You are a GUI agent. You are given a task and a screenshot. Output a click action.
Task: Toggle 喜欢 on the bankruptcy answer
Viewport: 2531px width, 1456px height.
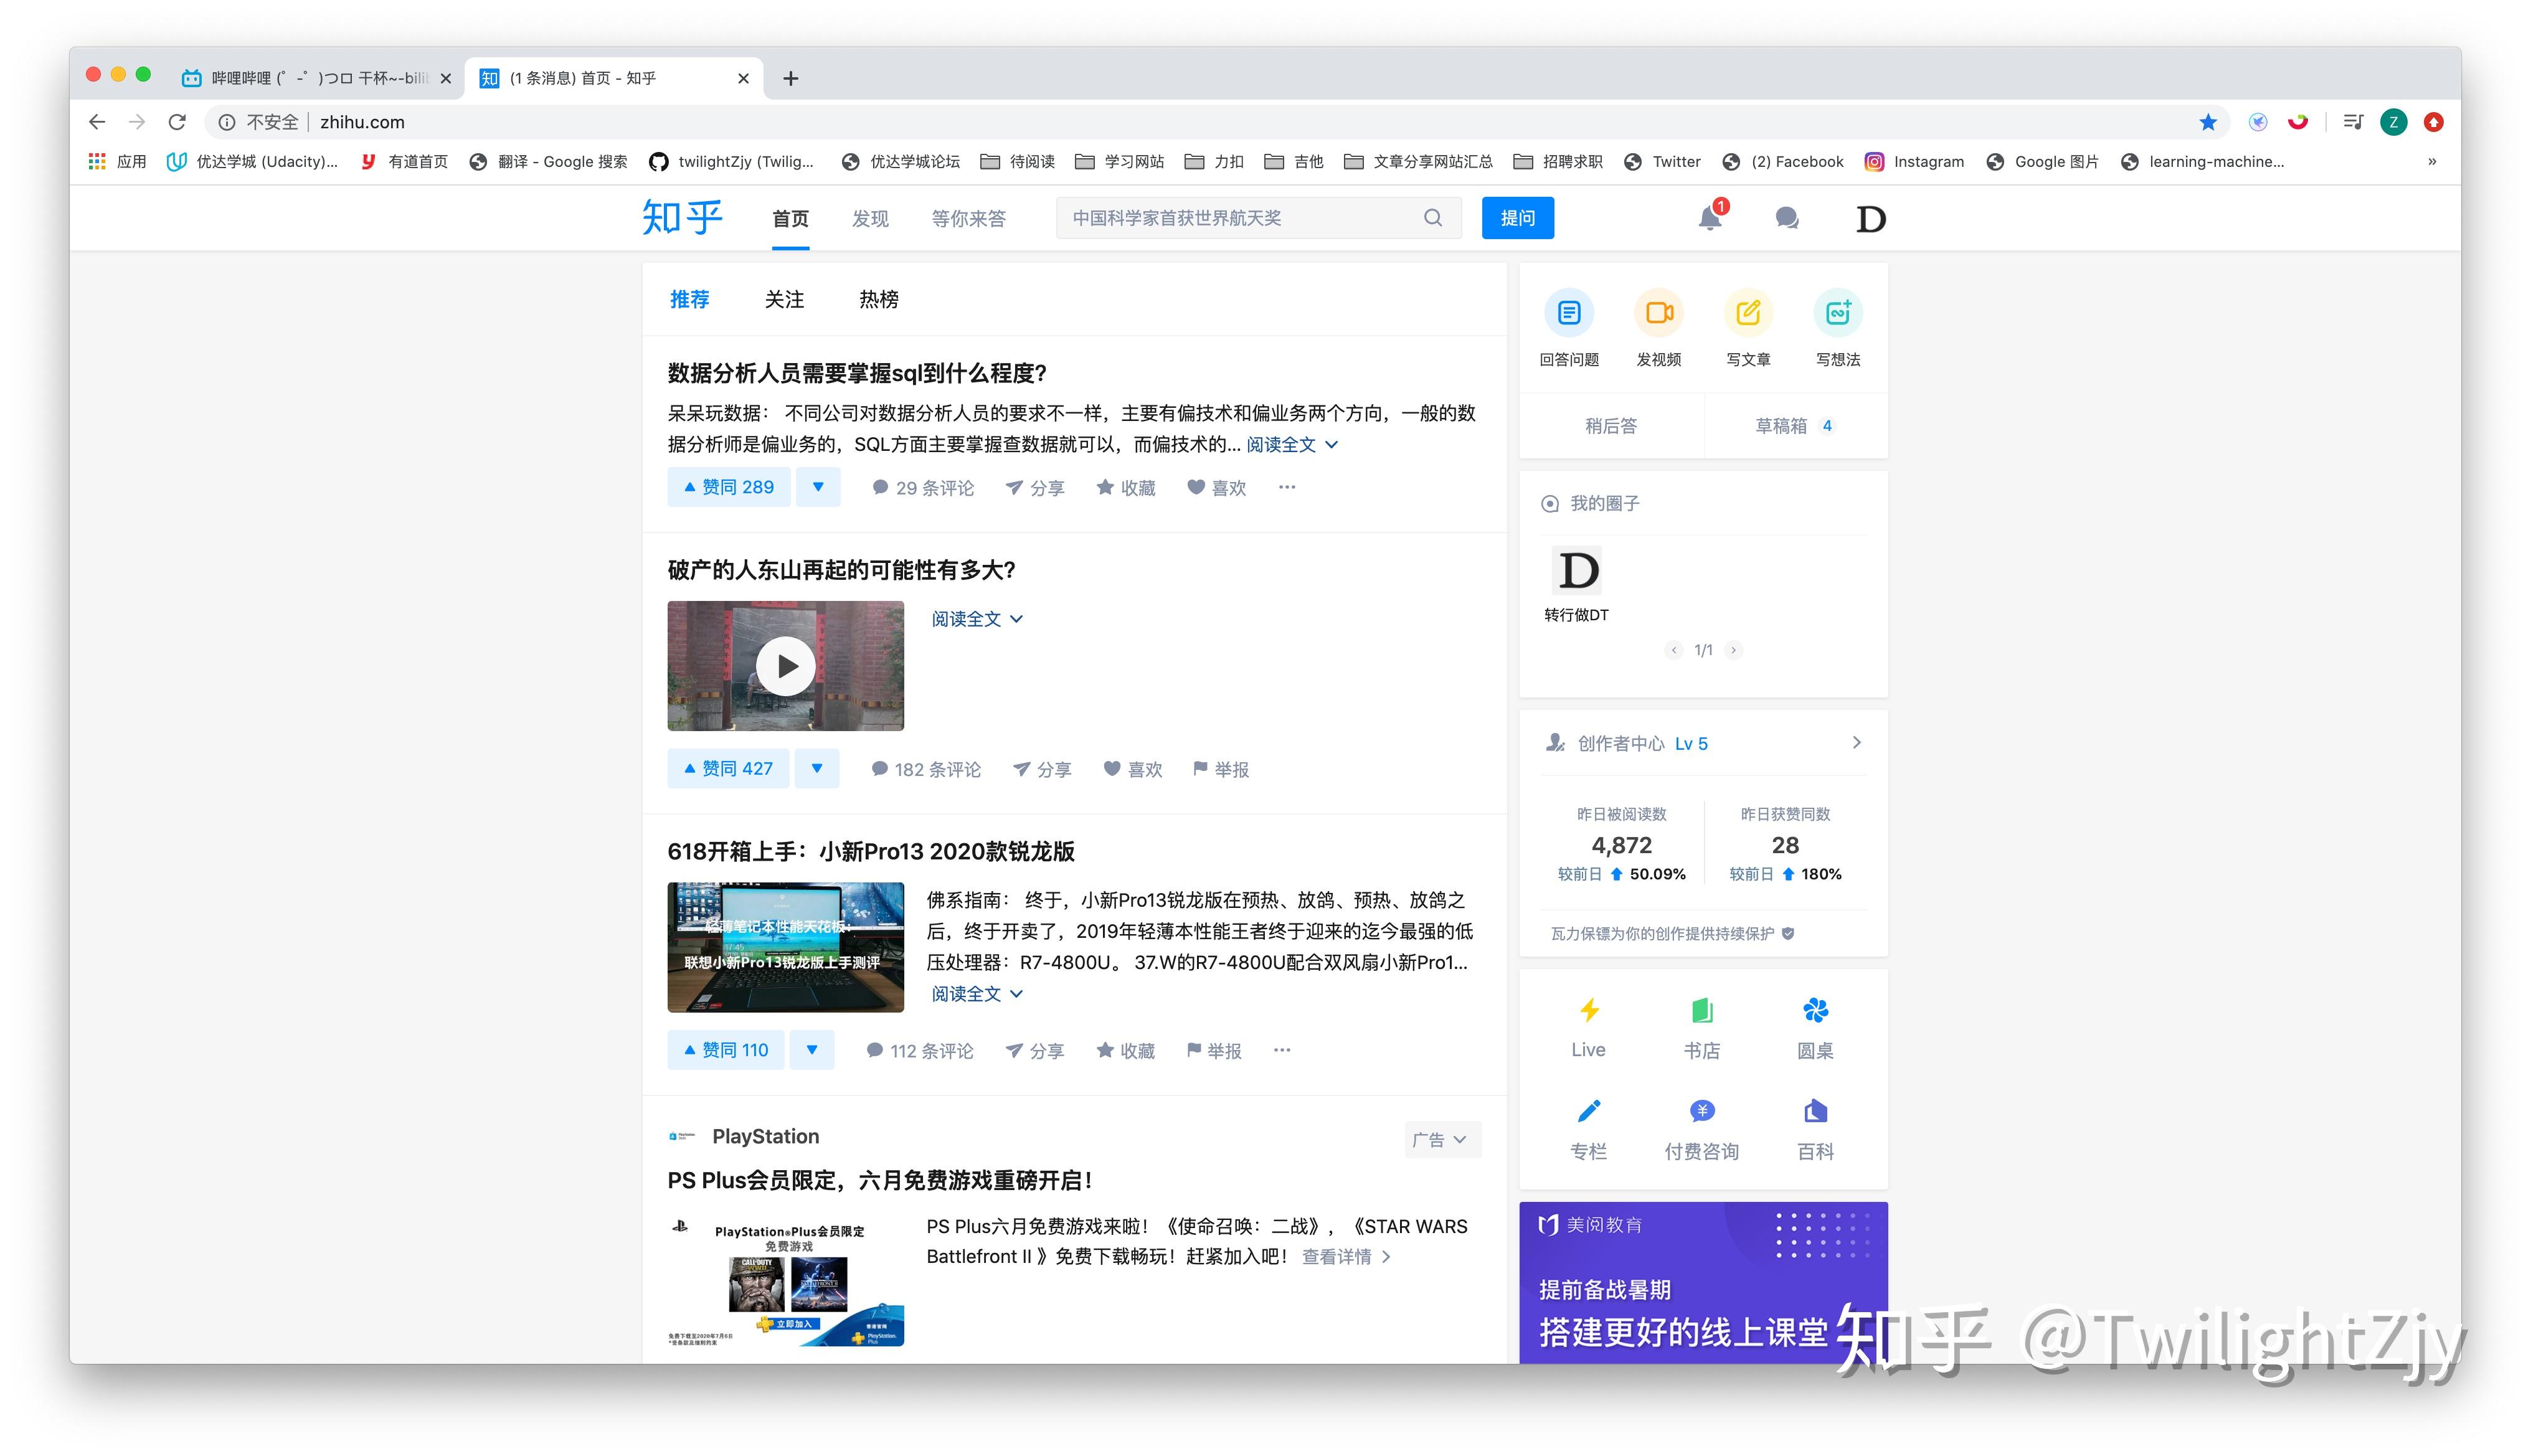point(1132,769)
